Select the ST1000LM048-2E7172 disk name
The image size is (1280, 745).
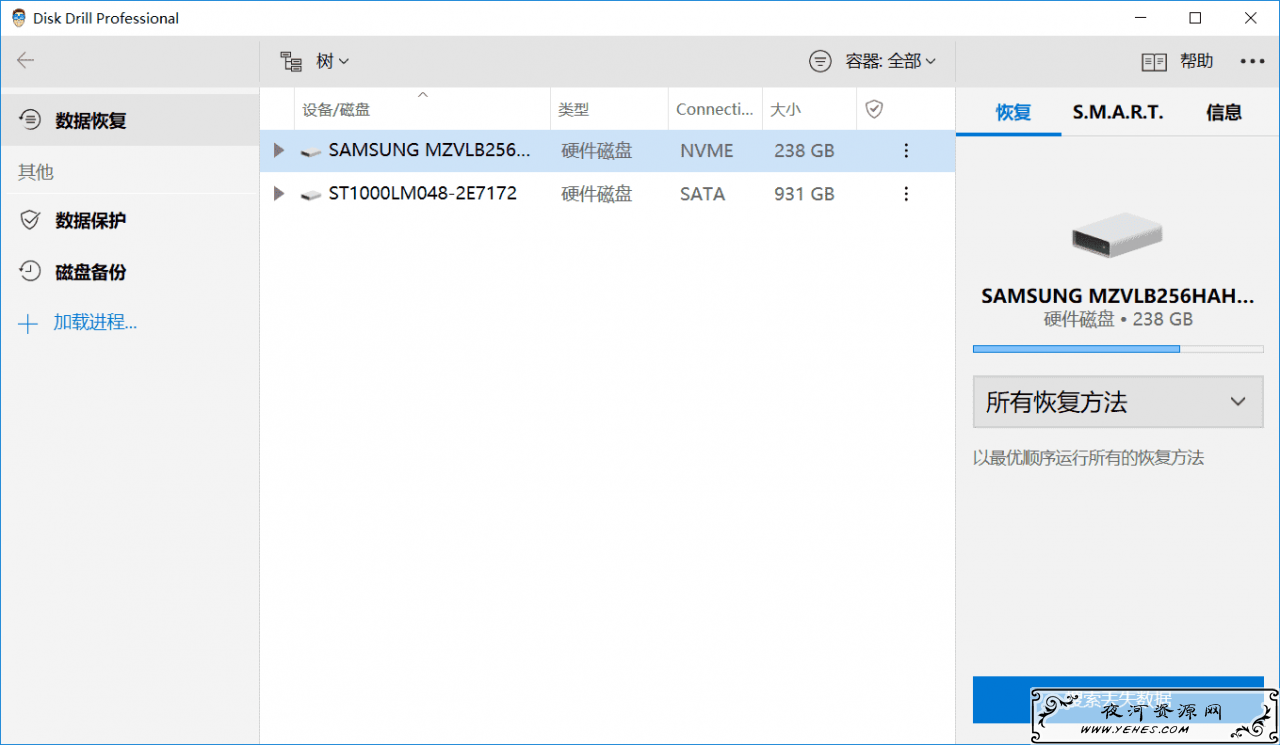pyautogui.click(x=422, y=193)
